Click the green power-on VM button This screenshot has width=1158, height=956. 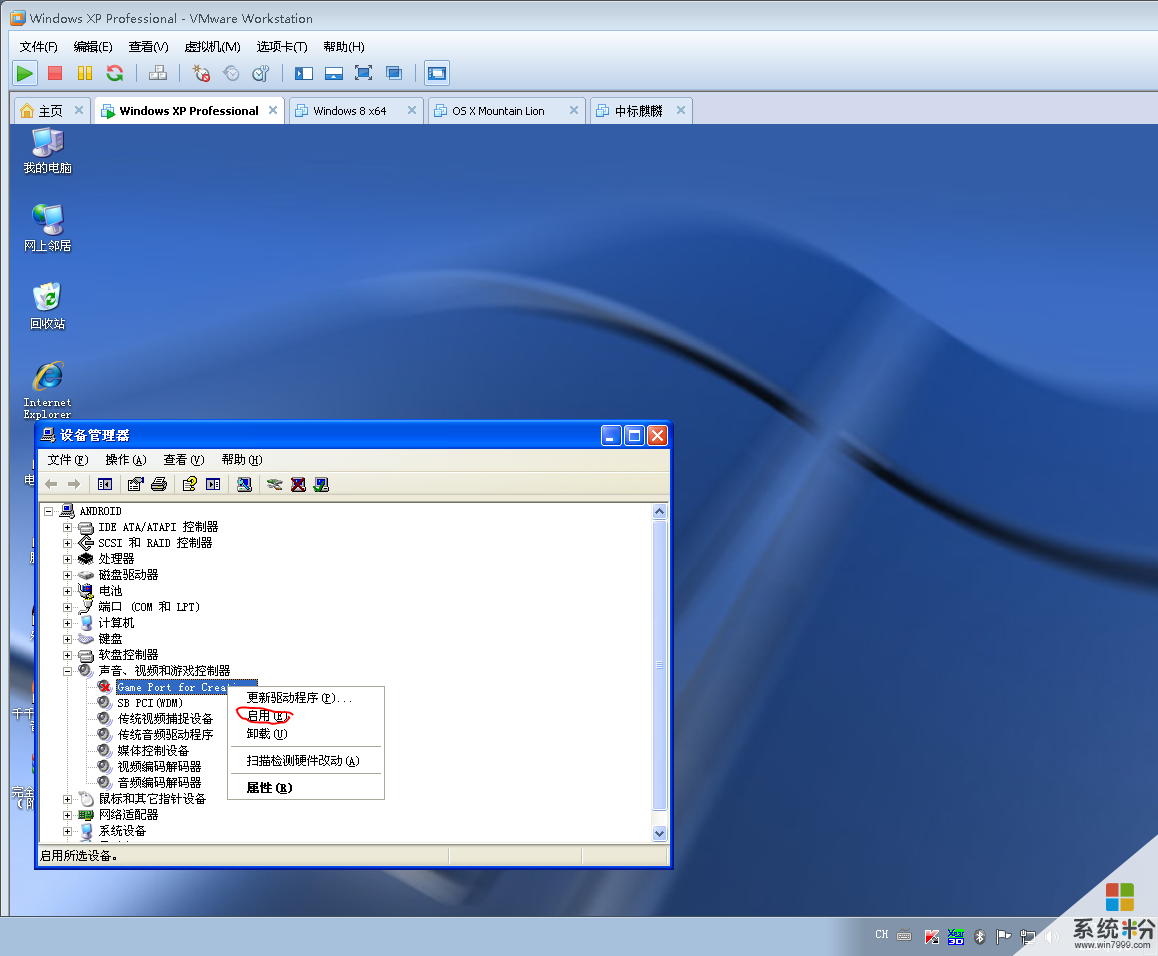pos(25,73)
